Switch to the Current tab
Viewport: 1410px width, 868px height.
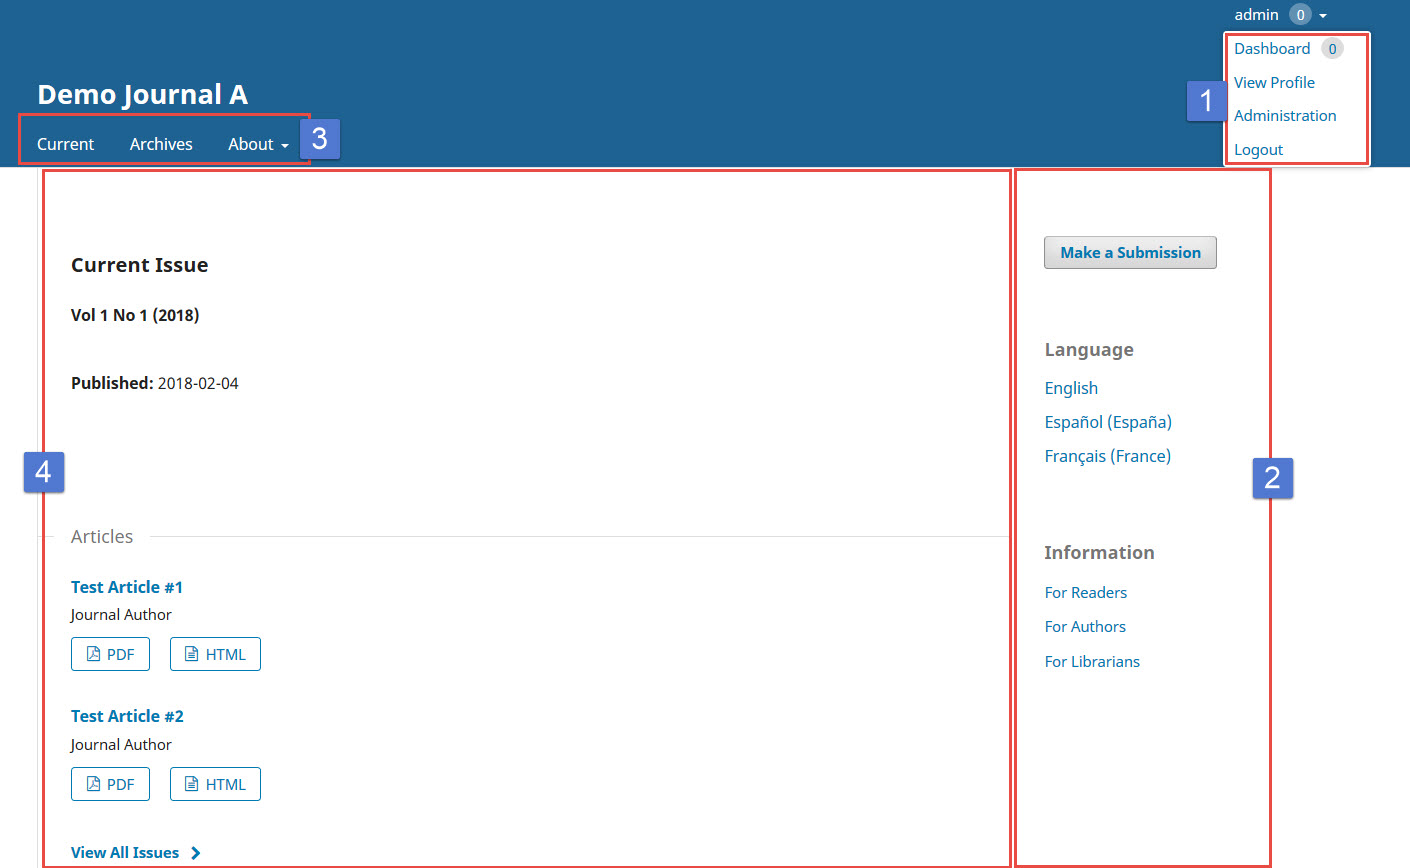coord(65,144)
